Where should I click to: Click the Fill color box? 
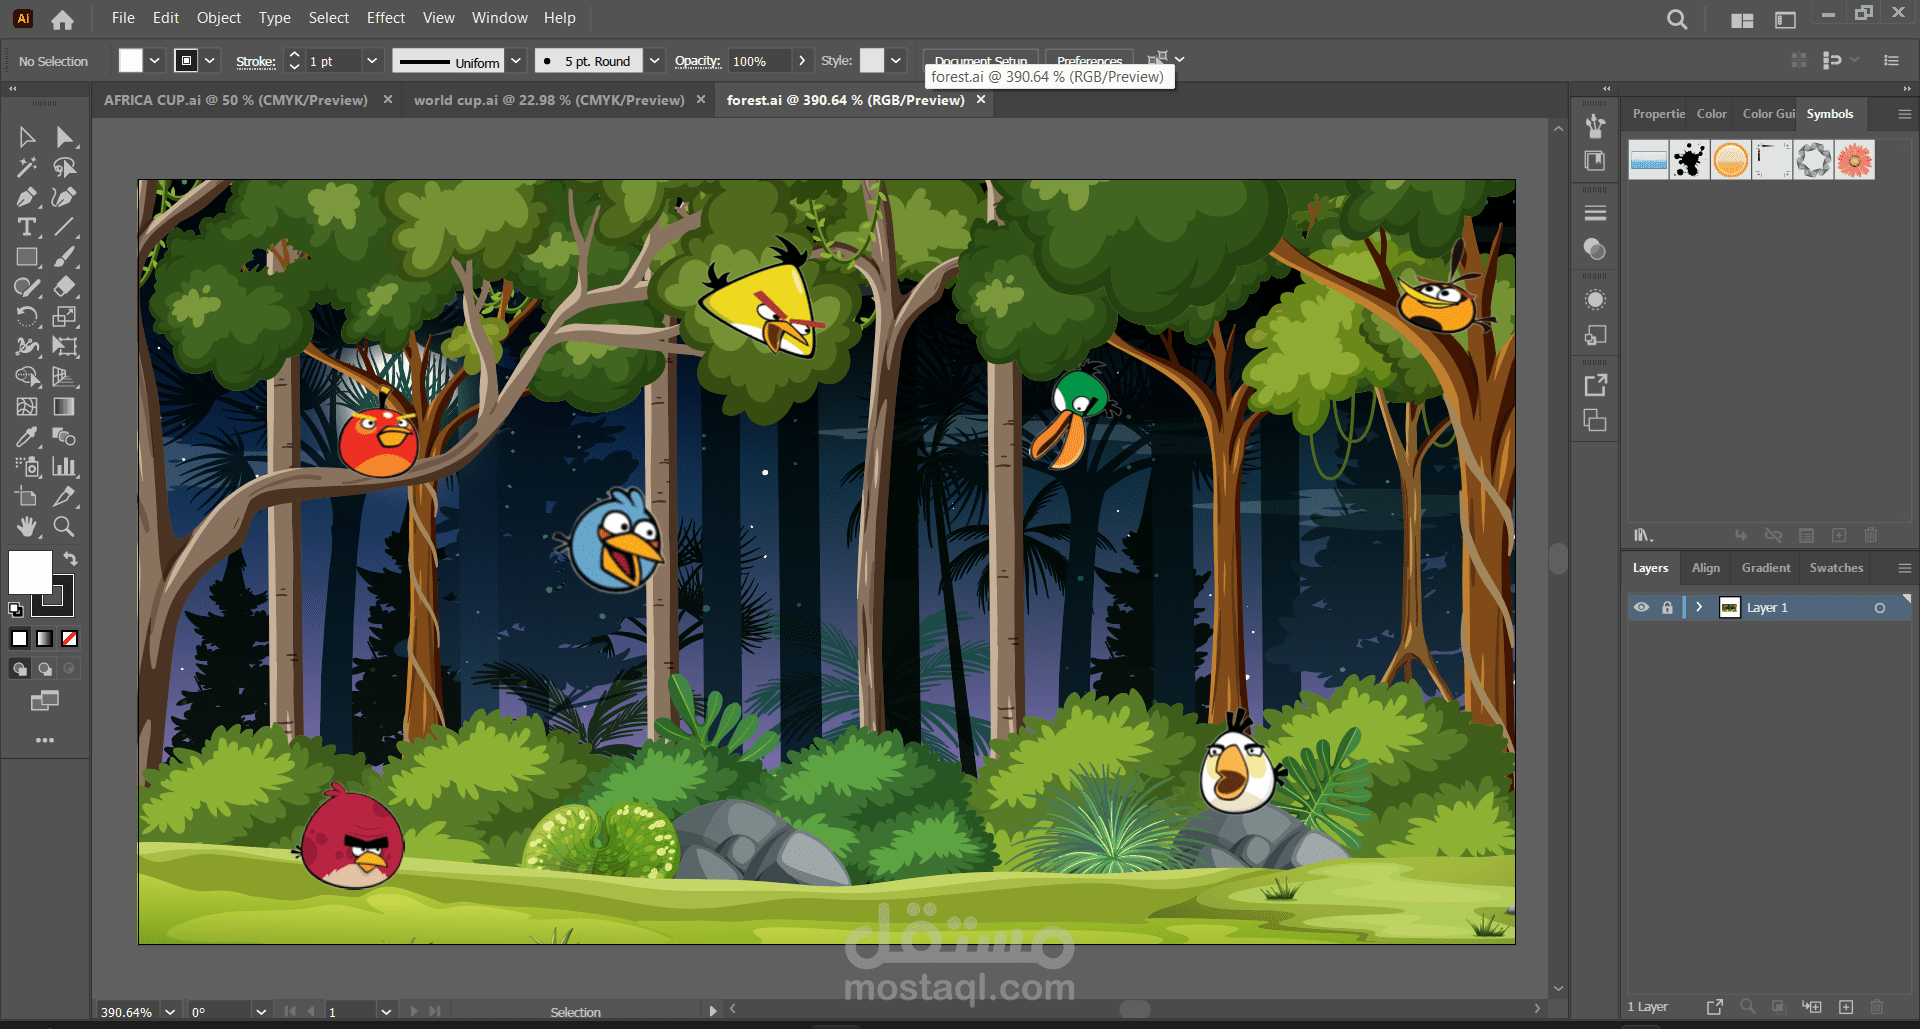30,573
